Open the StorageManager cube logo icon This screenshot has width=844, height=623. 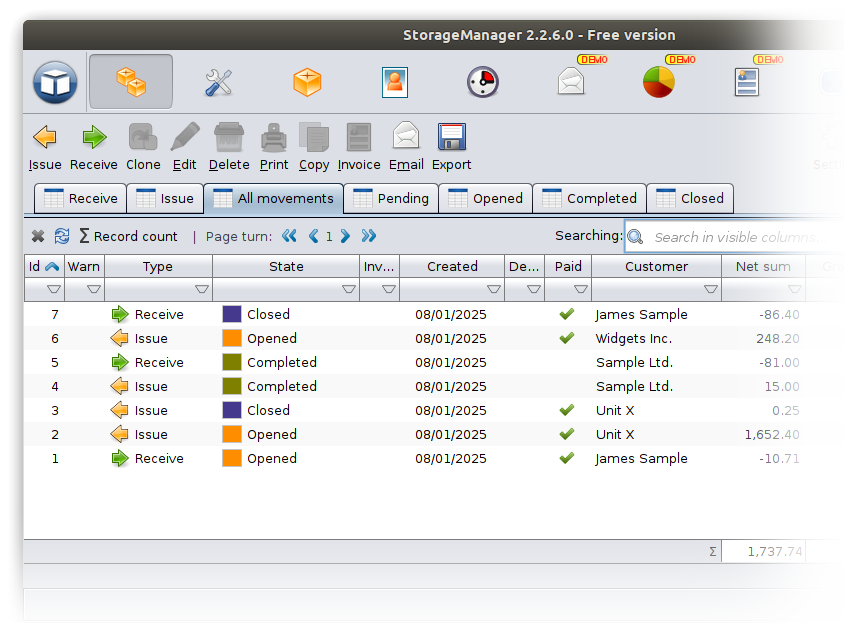point(55,82)
